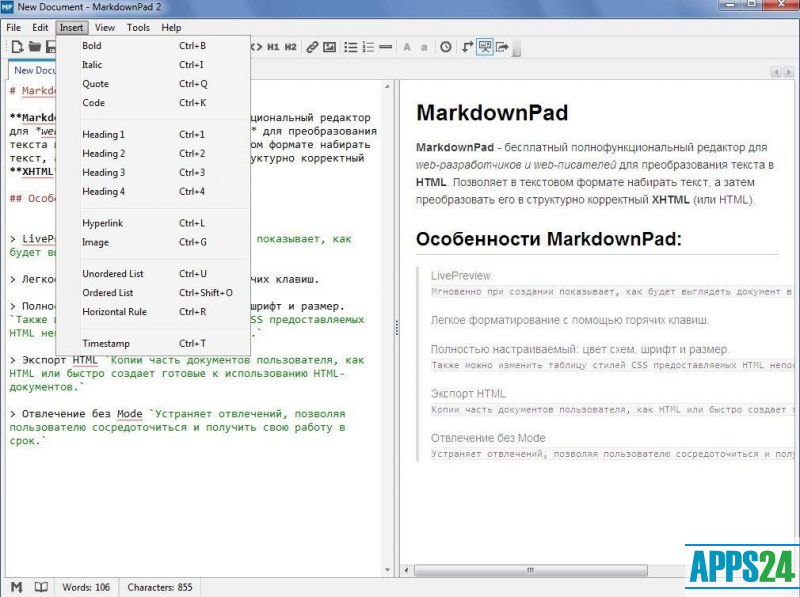
Task: Choose Code from the Insert menu
Action: [153, 103]
